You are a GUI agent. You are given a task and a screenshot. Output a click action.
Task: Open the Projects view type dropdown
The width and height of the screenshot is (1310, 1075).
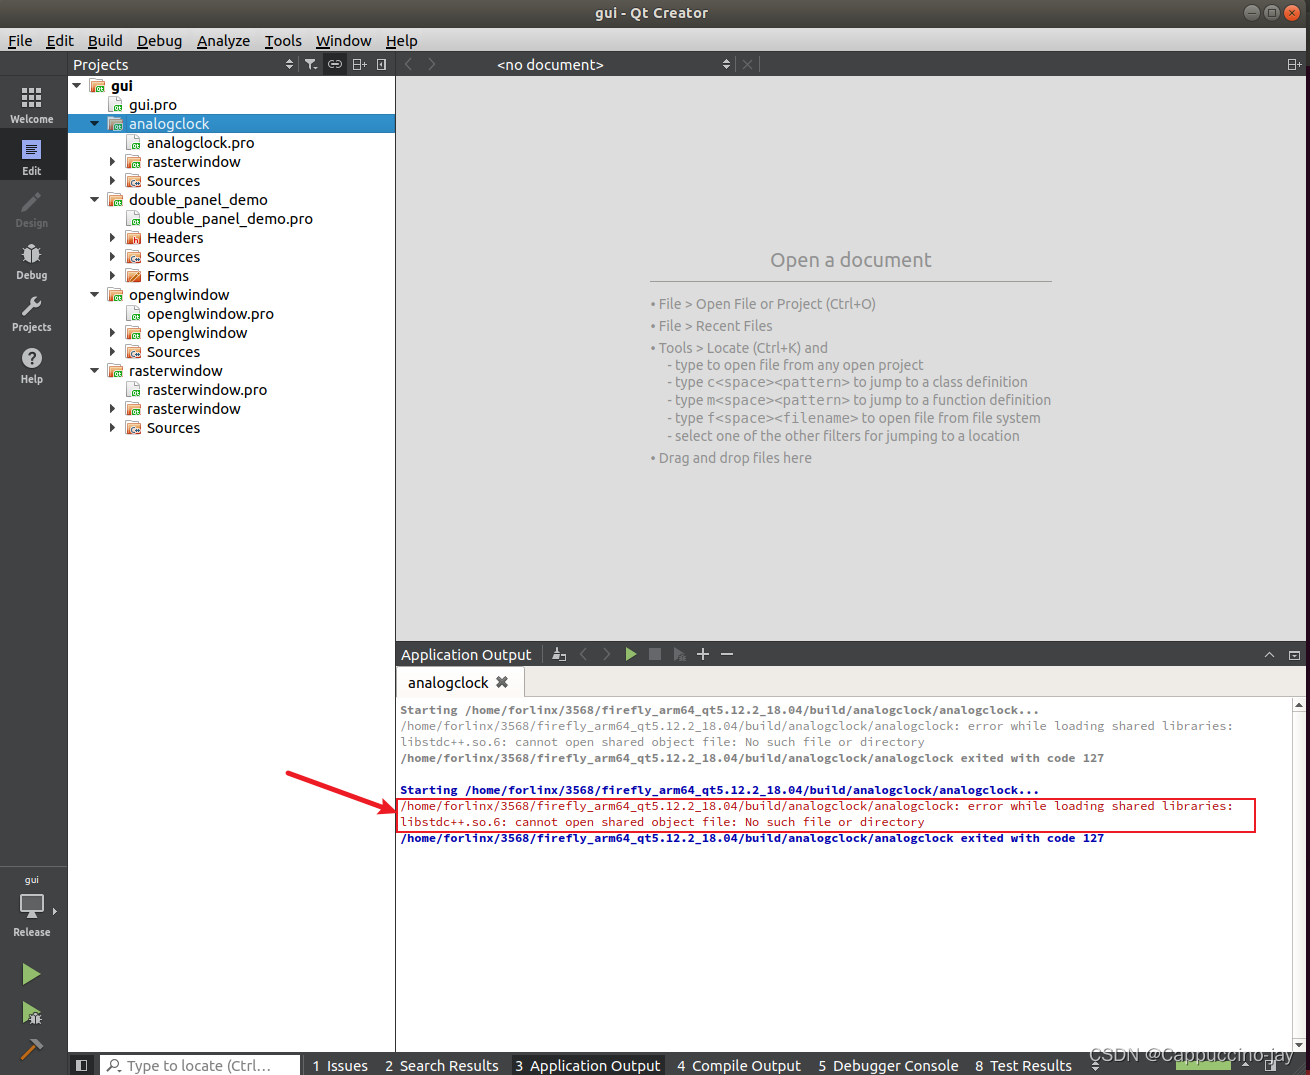(185, 64)
